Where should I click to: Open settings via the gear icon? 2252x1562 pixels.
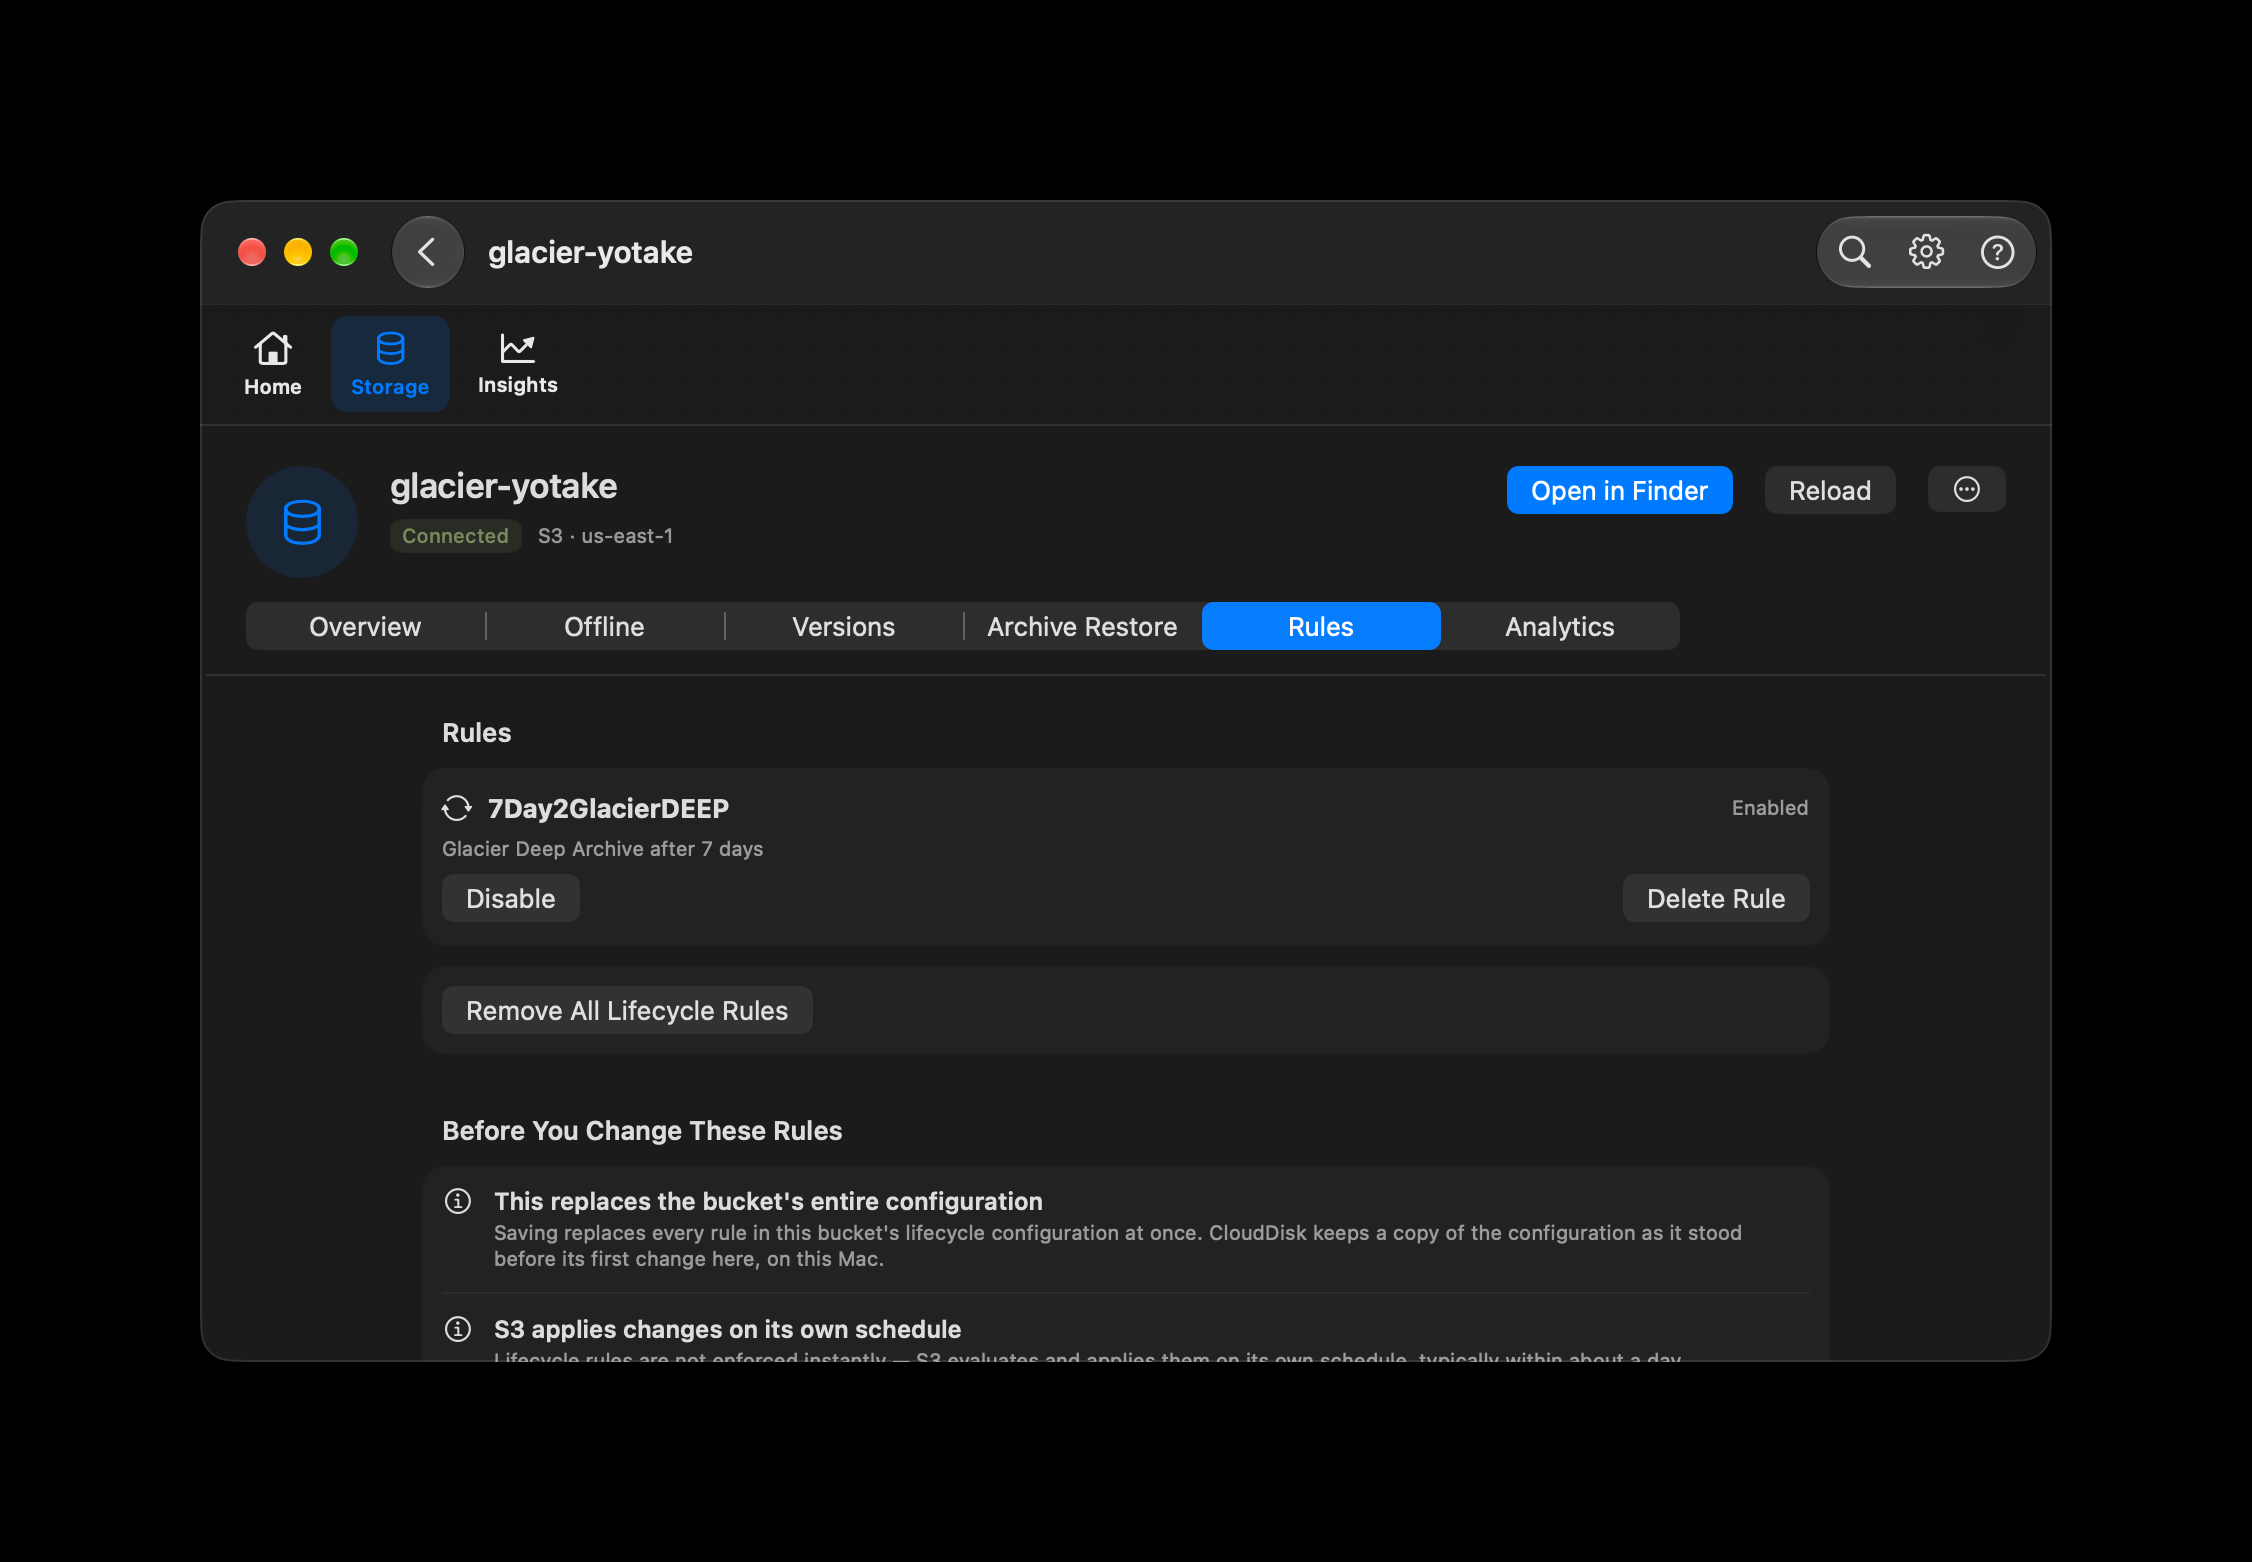pyautogui.click(x=1926, y=252)
